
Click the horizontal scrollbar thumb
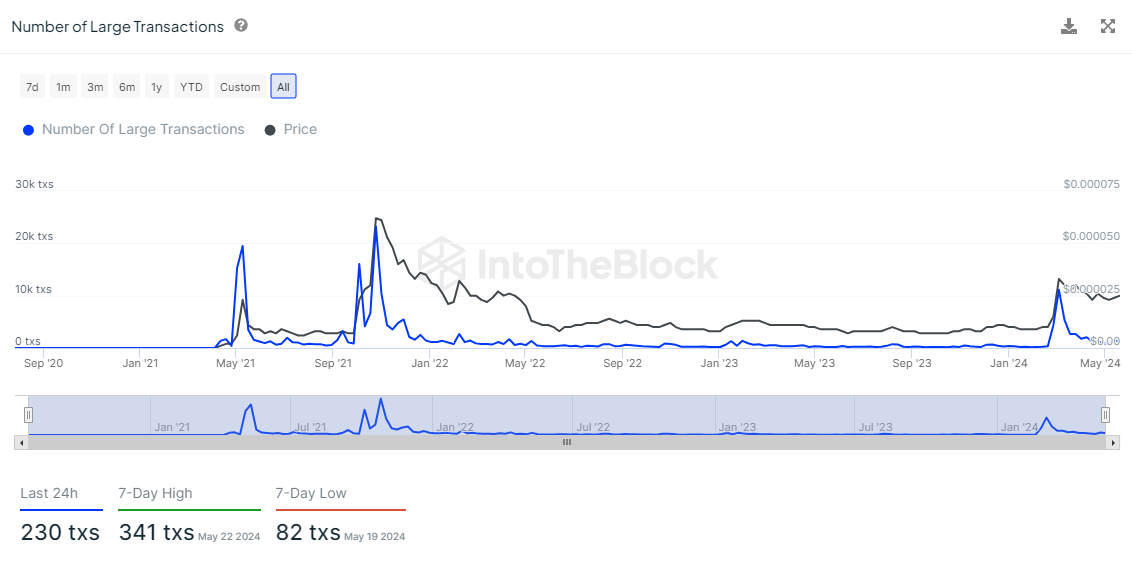tap(567, 442)
